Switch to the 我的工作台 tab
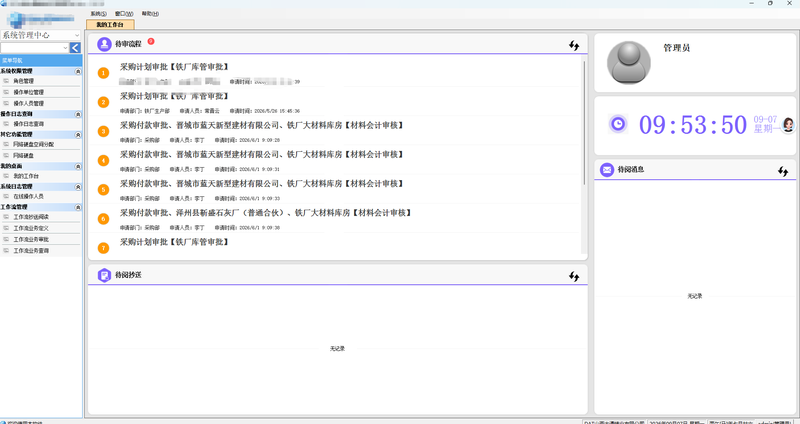The image size is (800, 424). [x=110, y=24]
